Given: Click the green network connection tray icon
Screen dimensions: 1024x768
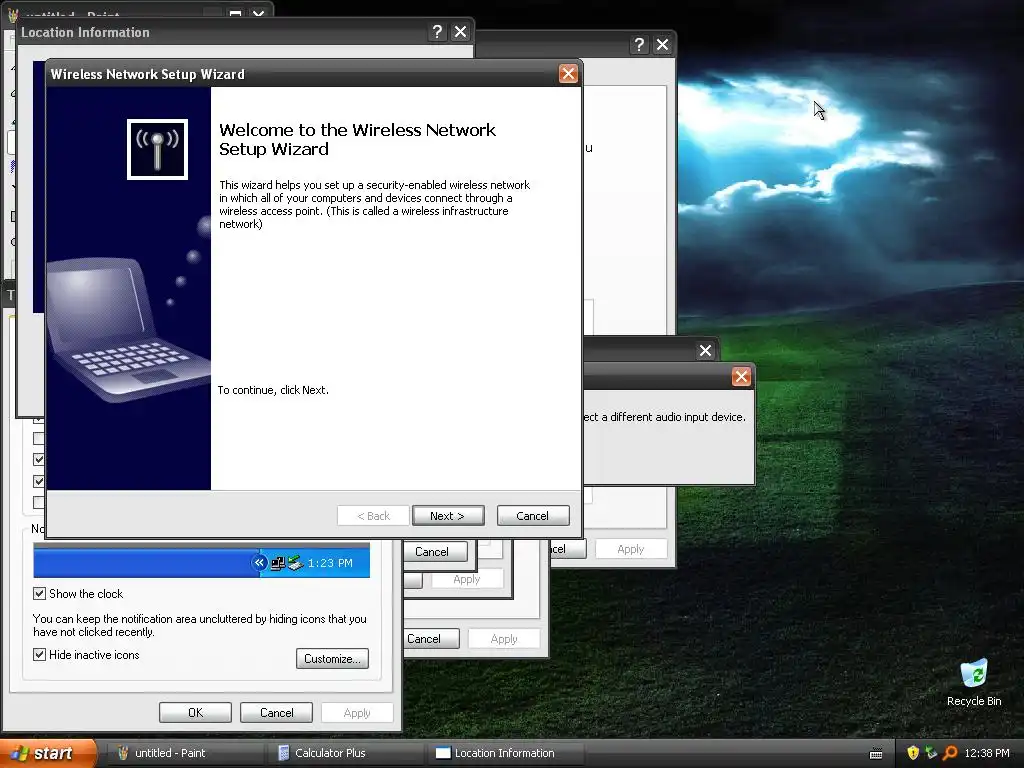Looking at the screenshot, I should point(931,753).
